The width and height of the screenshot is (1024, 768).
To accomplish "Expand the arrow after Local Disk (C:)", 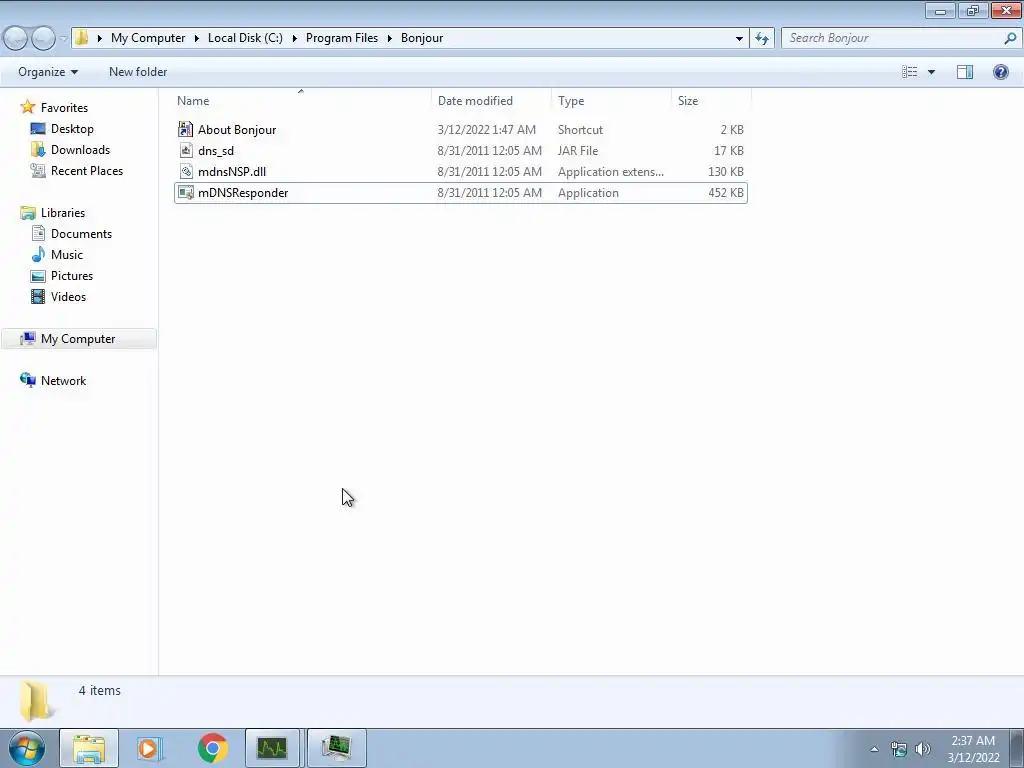I will point(295,39).
